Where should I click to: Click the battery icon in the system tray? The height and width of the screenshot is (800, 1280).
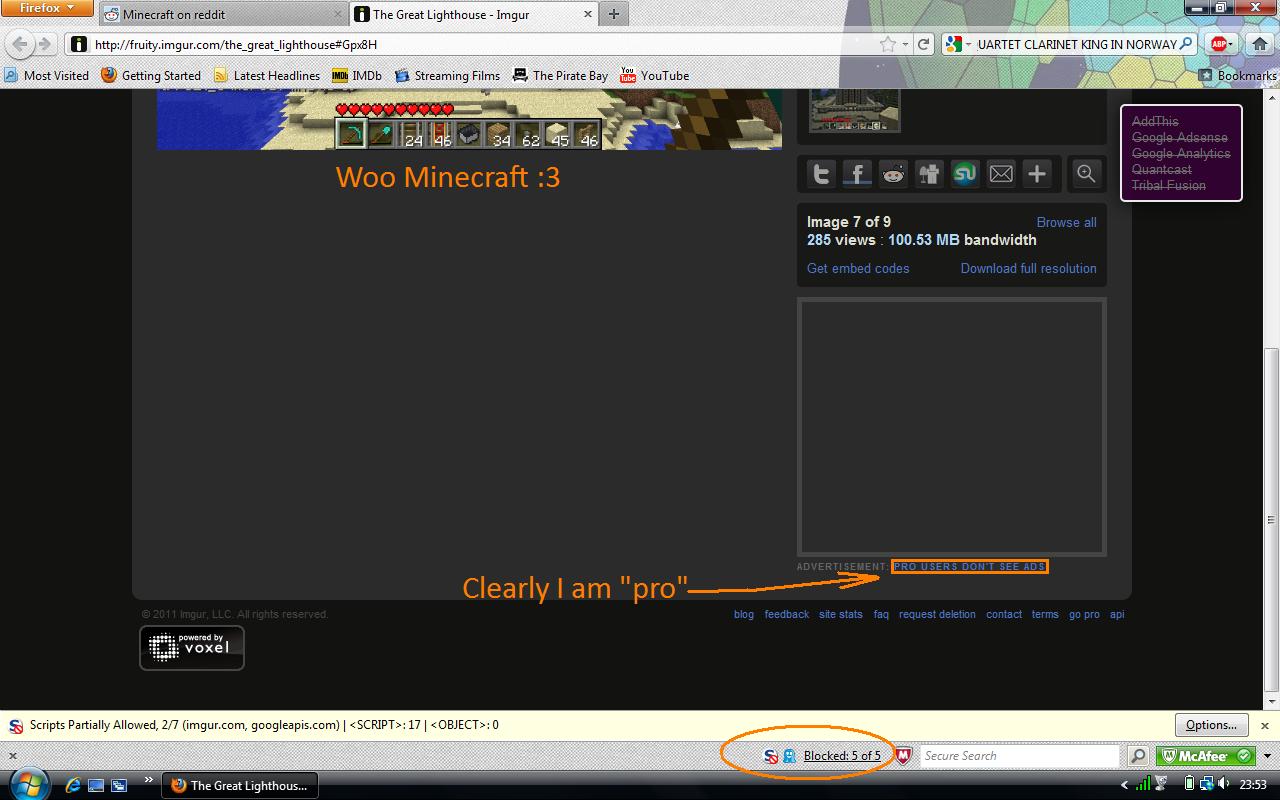click(1189, 785)
